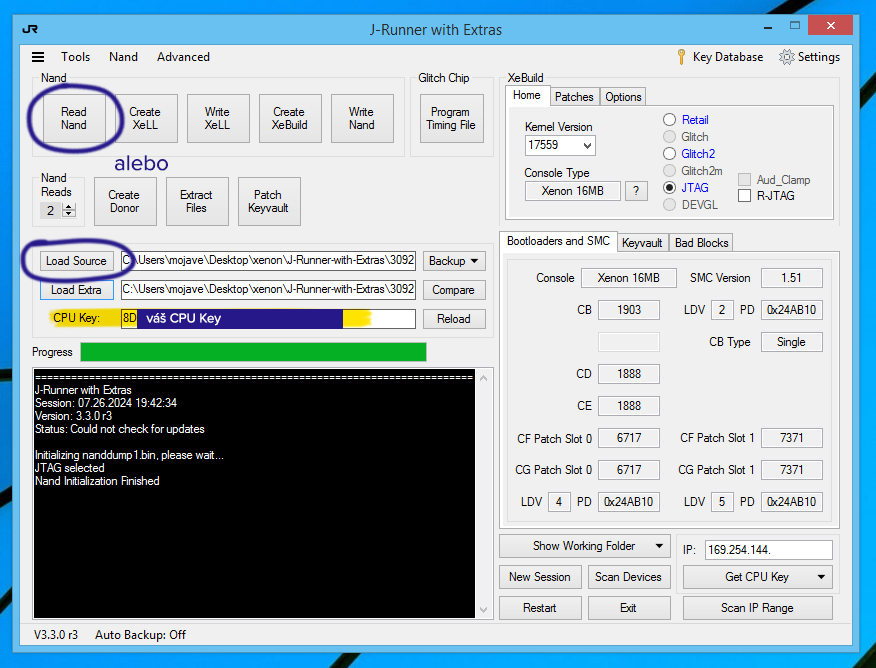The height and width of the screenshot is (668, 876).
Task: Switch to the Bad Blocks tab
Action: [x=701, y=243]
